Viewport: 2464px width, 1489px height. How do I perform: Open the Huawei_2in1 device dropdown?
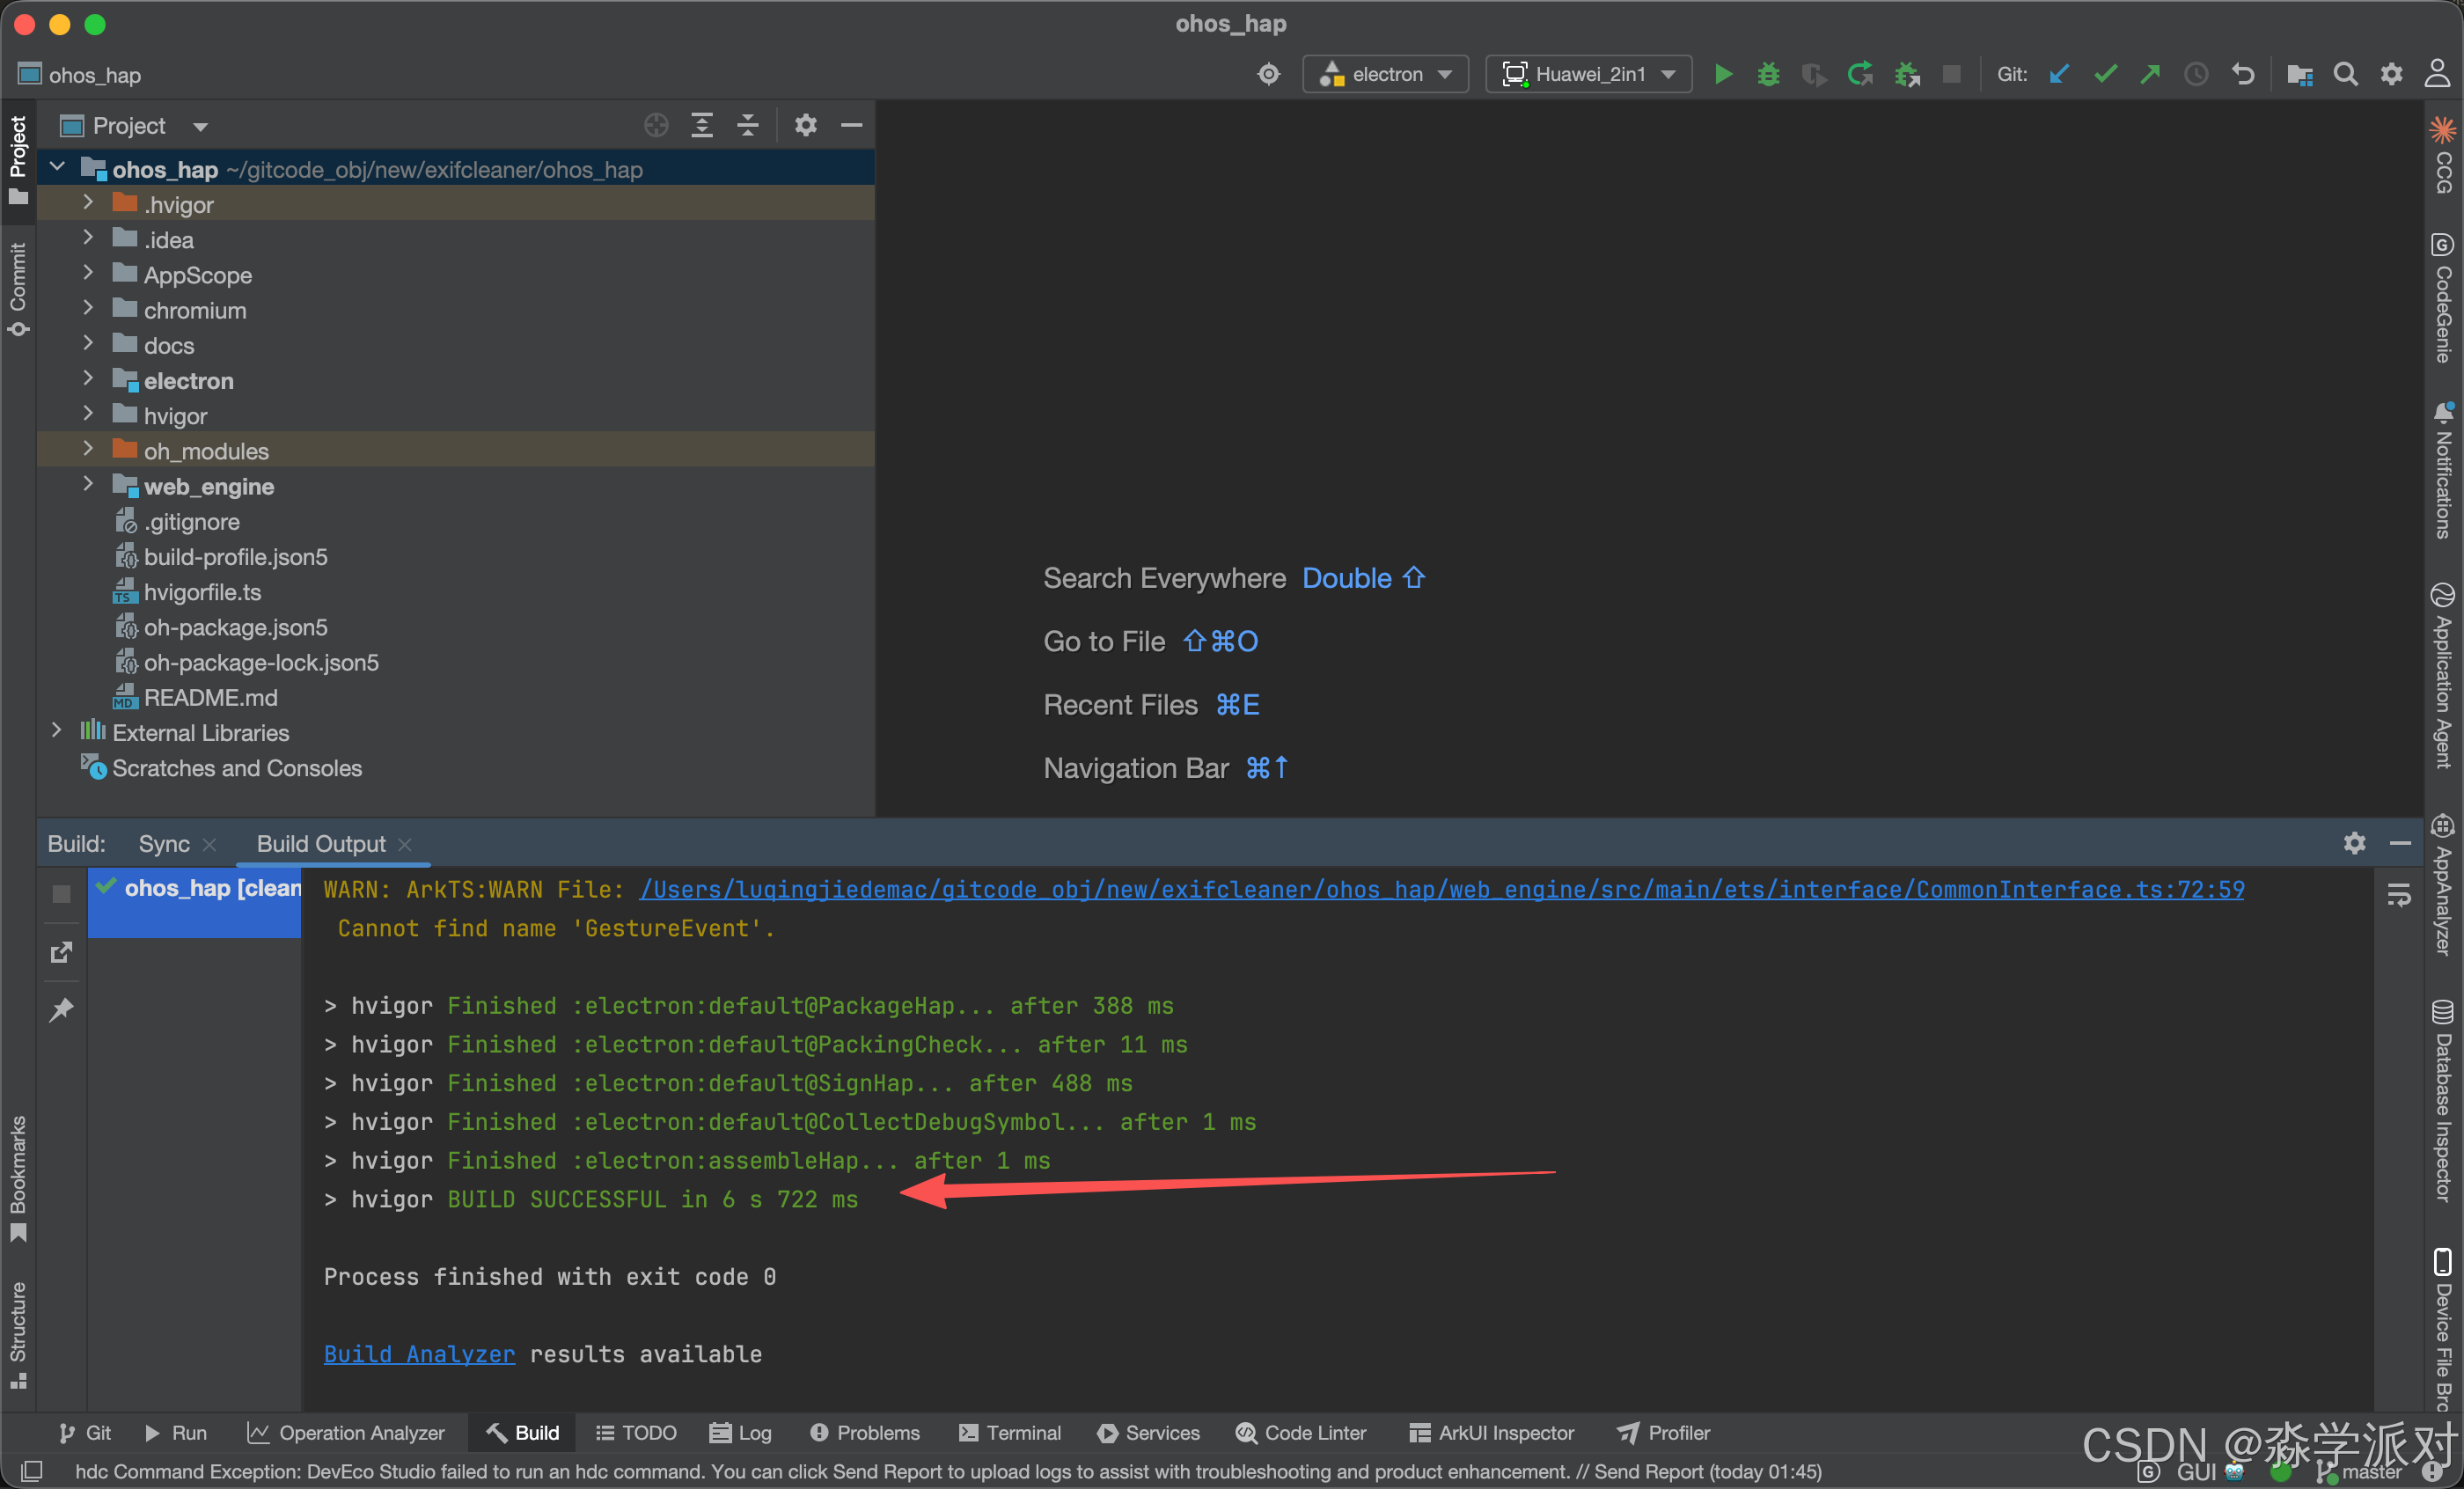1588,74
